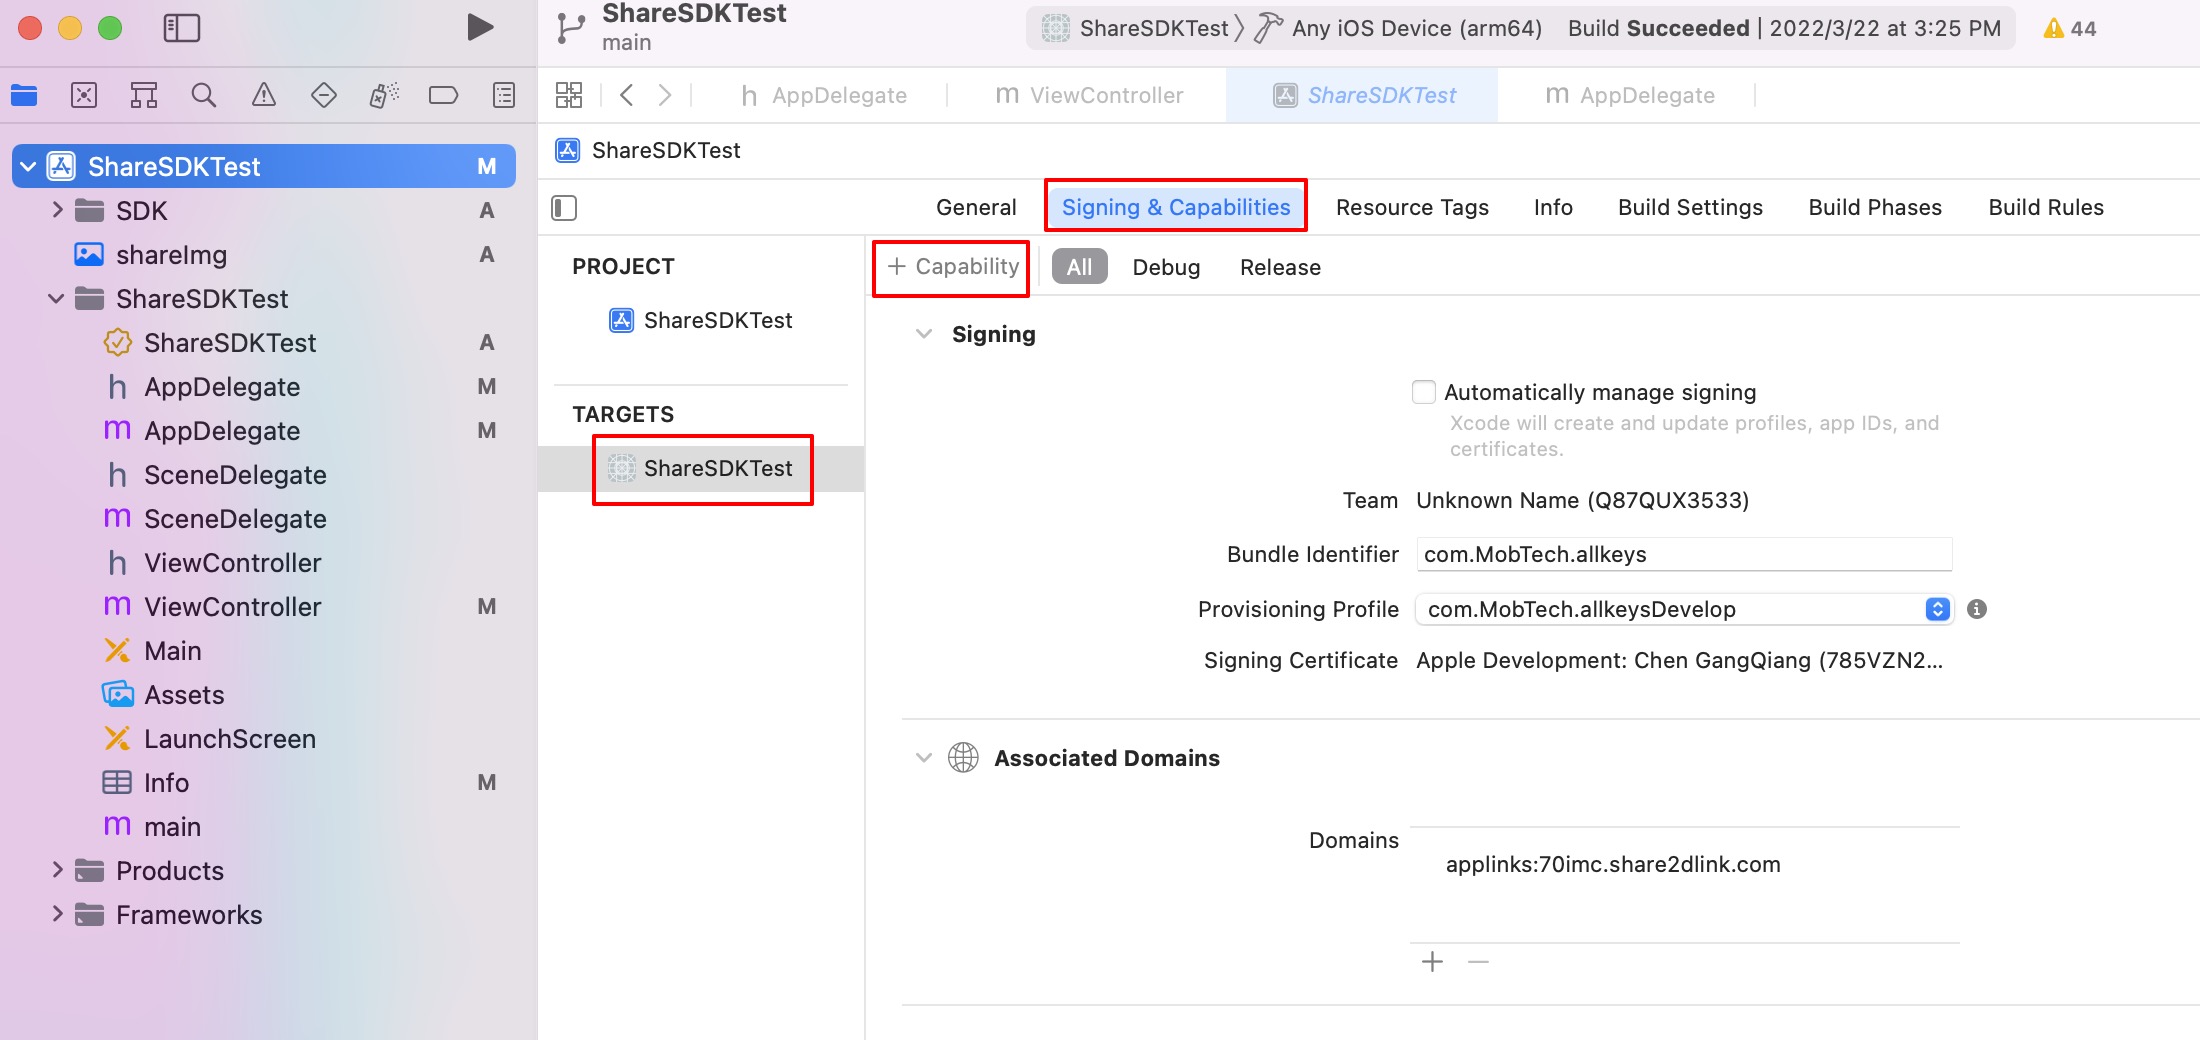The height and width of the screenshot is (1040, 2200).
Task: Choose Any iOS Device destination
Action: [x=1400, y=28]
